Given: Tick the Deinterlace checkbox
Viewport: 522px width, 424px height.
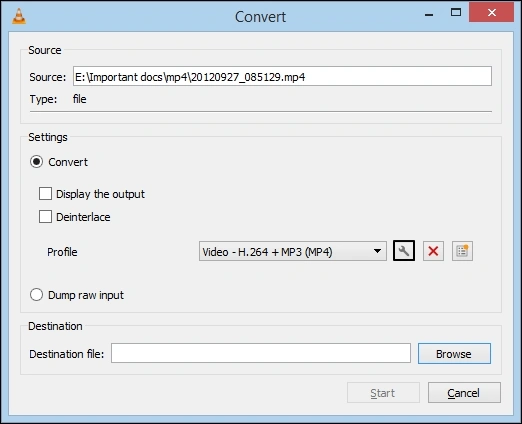Looking at the screenshot, I should (45, 217).
